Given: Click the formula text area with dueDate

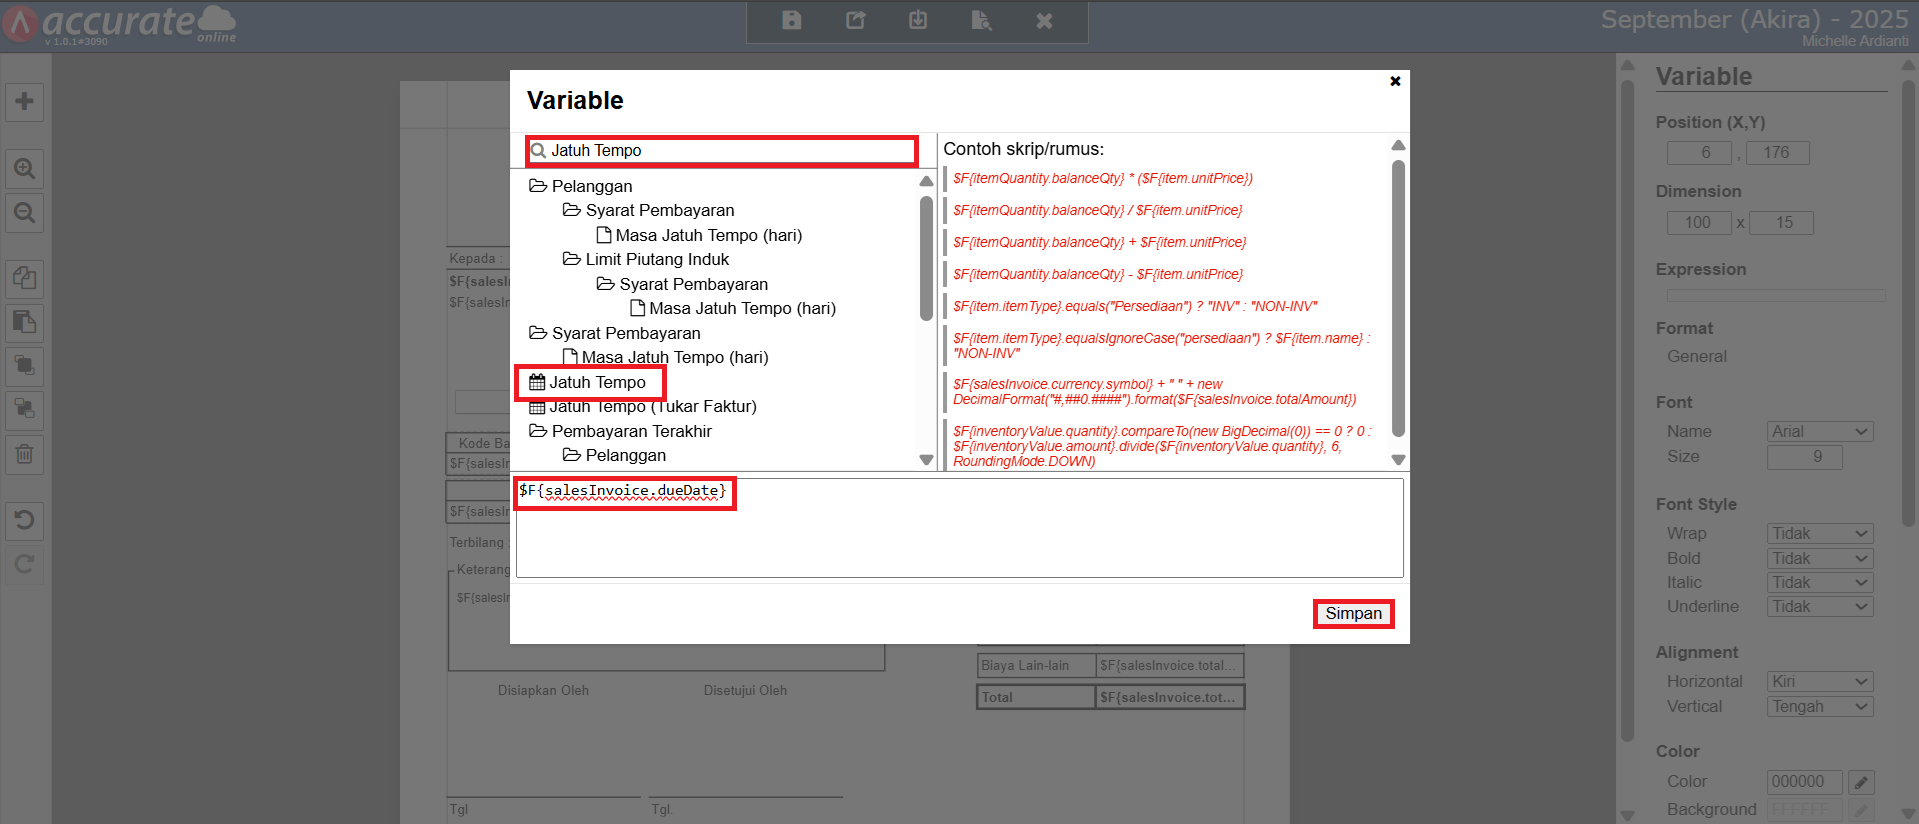Looking at the screenshot, I should (x=958, y=528).
